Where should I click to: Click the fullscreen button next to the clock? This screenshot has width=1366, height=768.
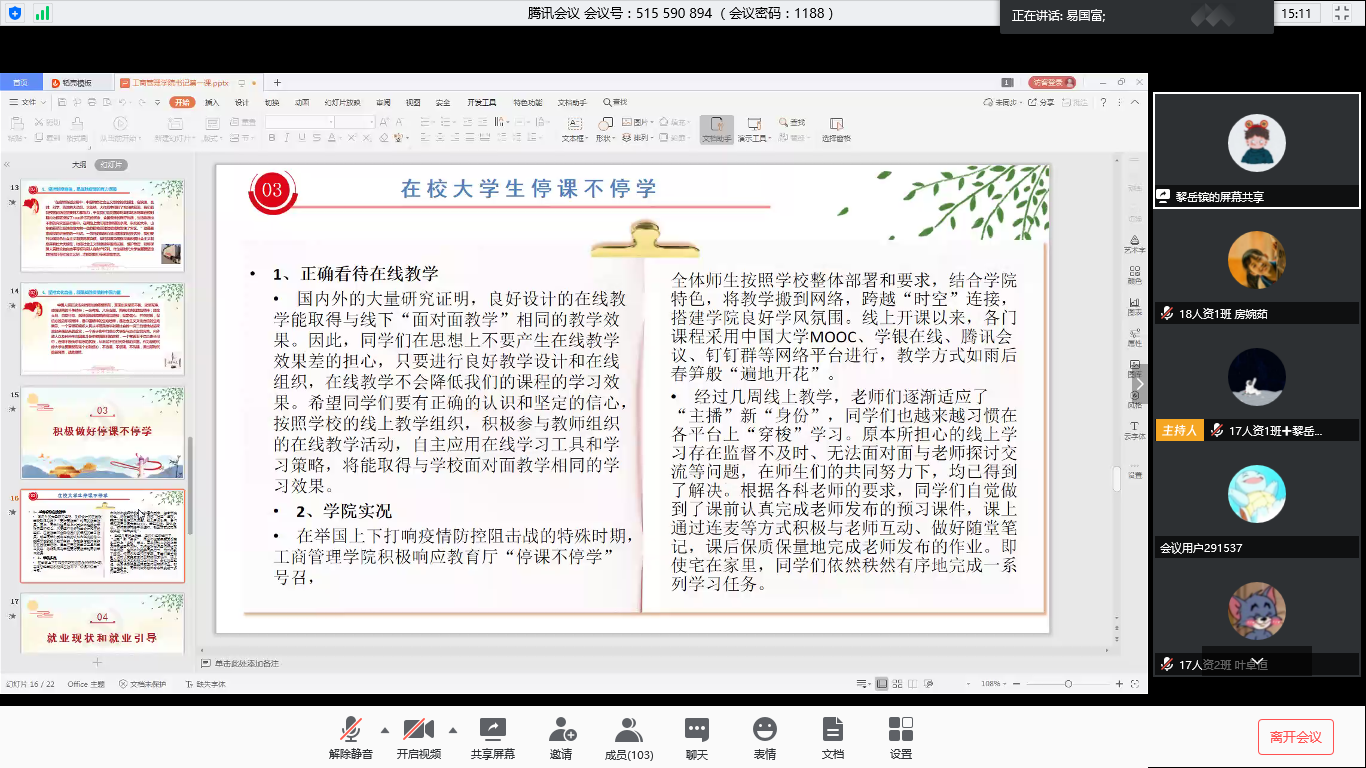click(1340, 13)
